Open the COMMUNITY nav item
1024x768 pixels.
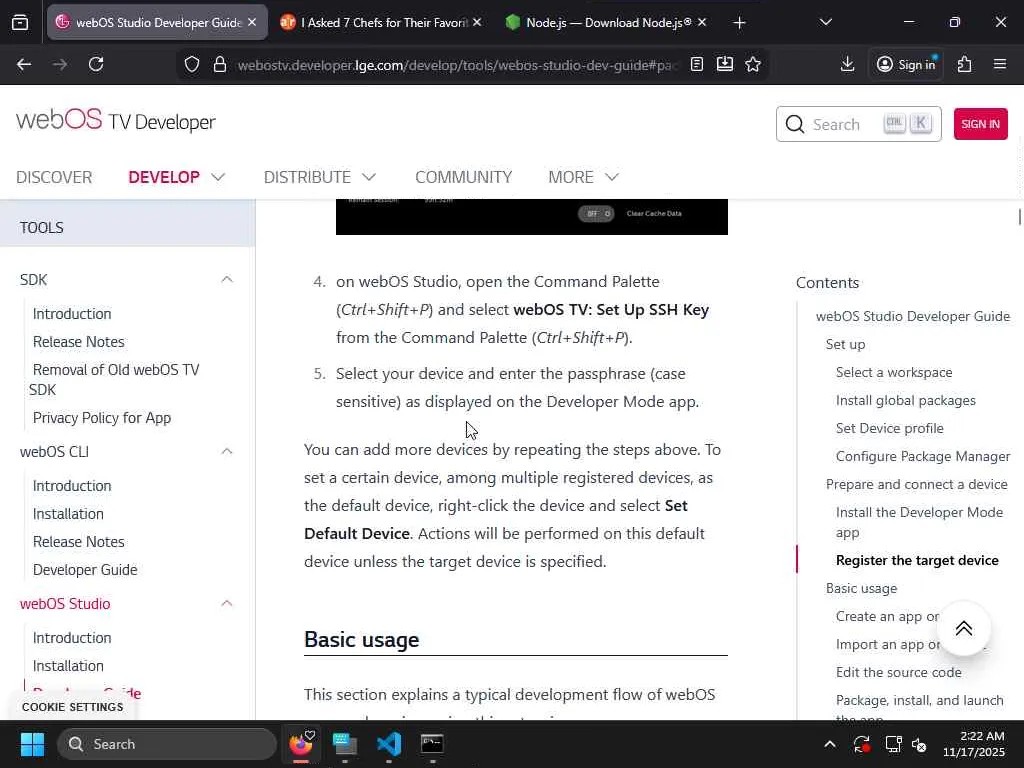(464, 177)
